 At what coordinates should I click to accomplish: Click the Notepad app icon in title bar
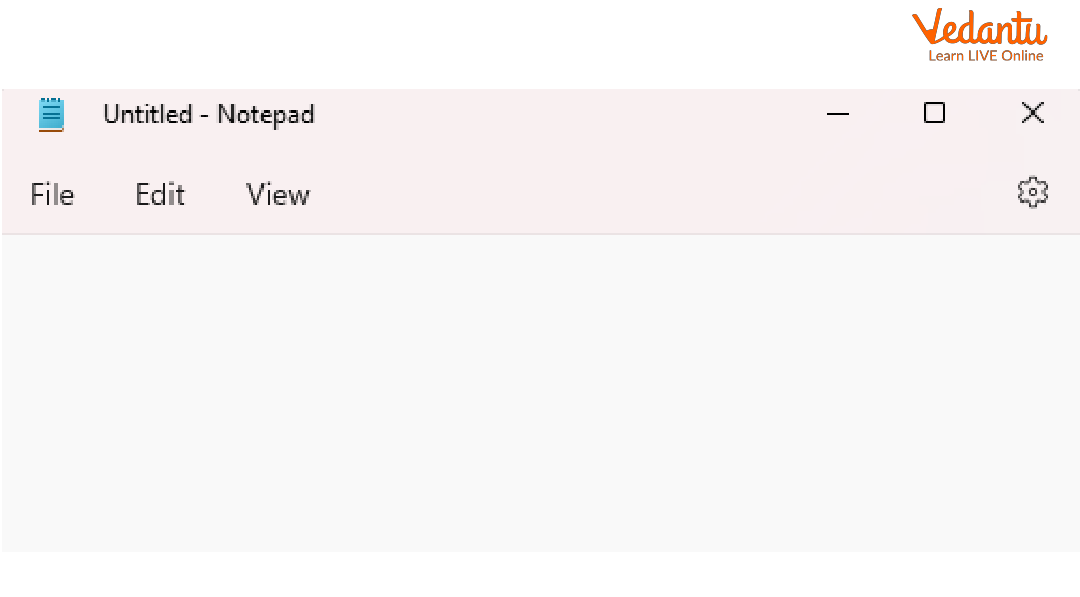coord(51,114)
